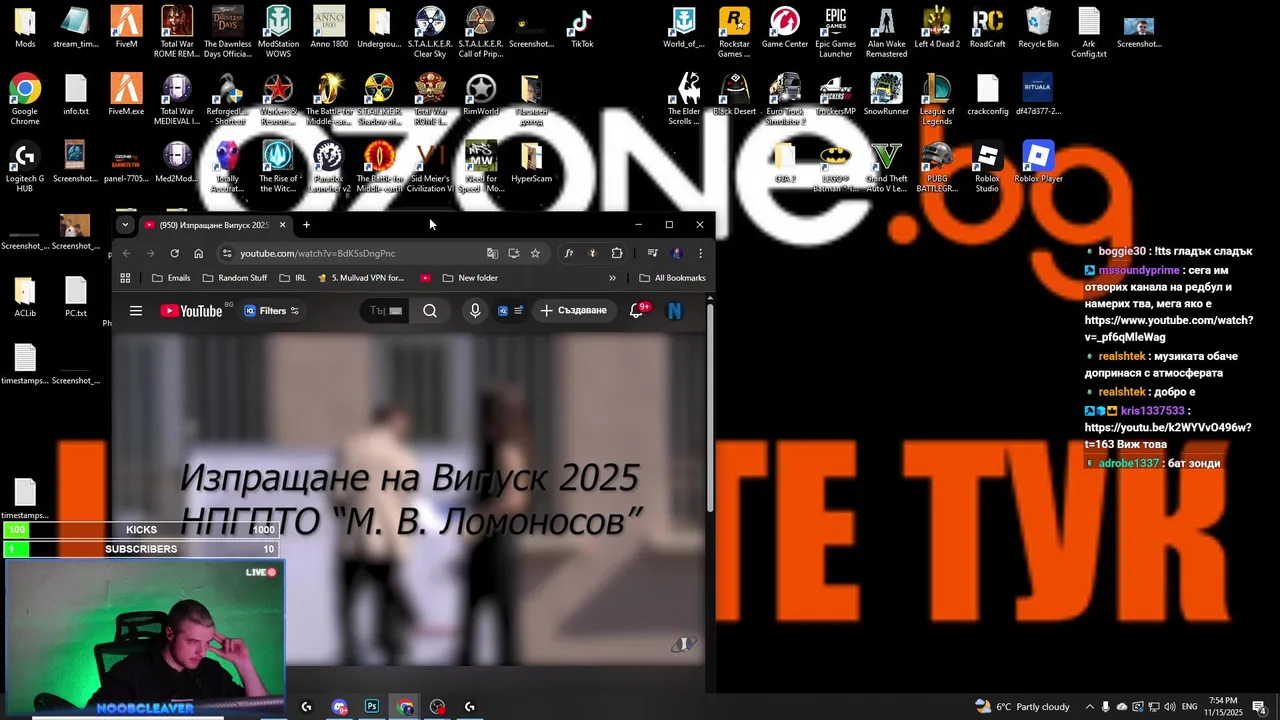Click the Chrome profile avatar in toolbar

[x=677, y=253]
